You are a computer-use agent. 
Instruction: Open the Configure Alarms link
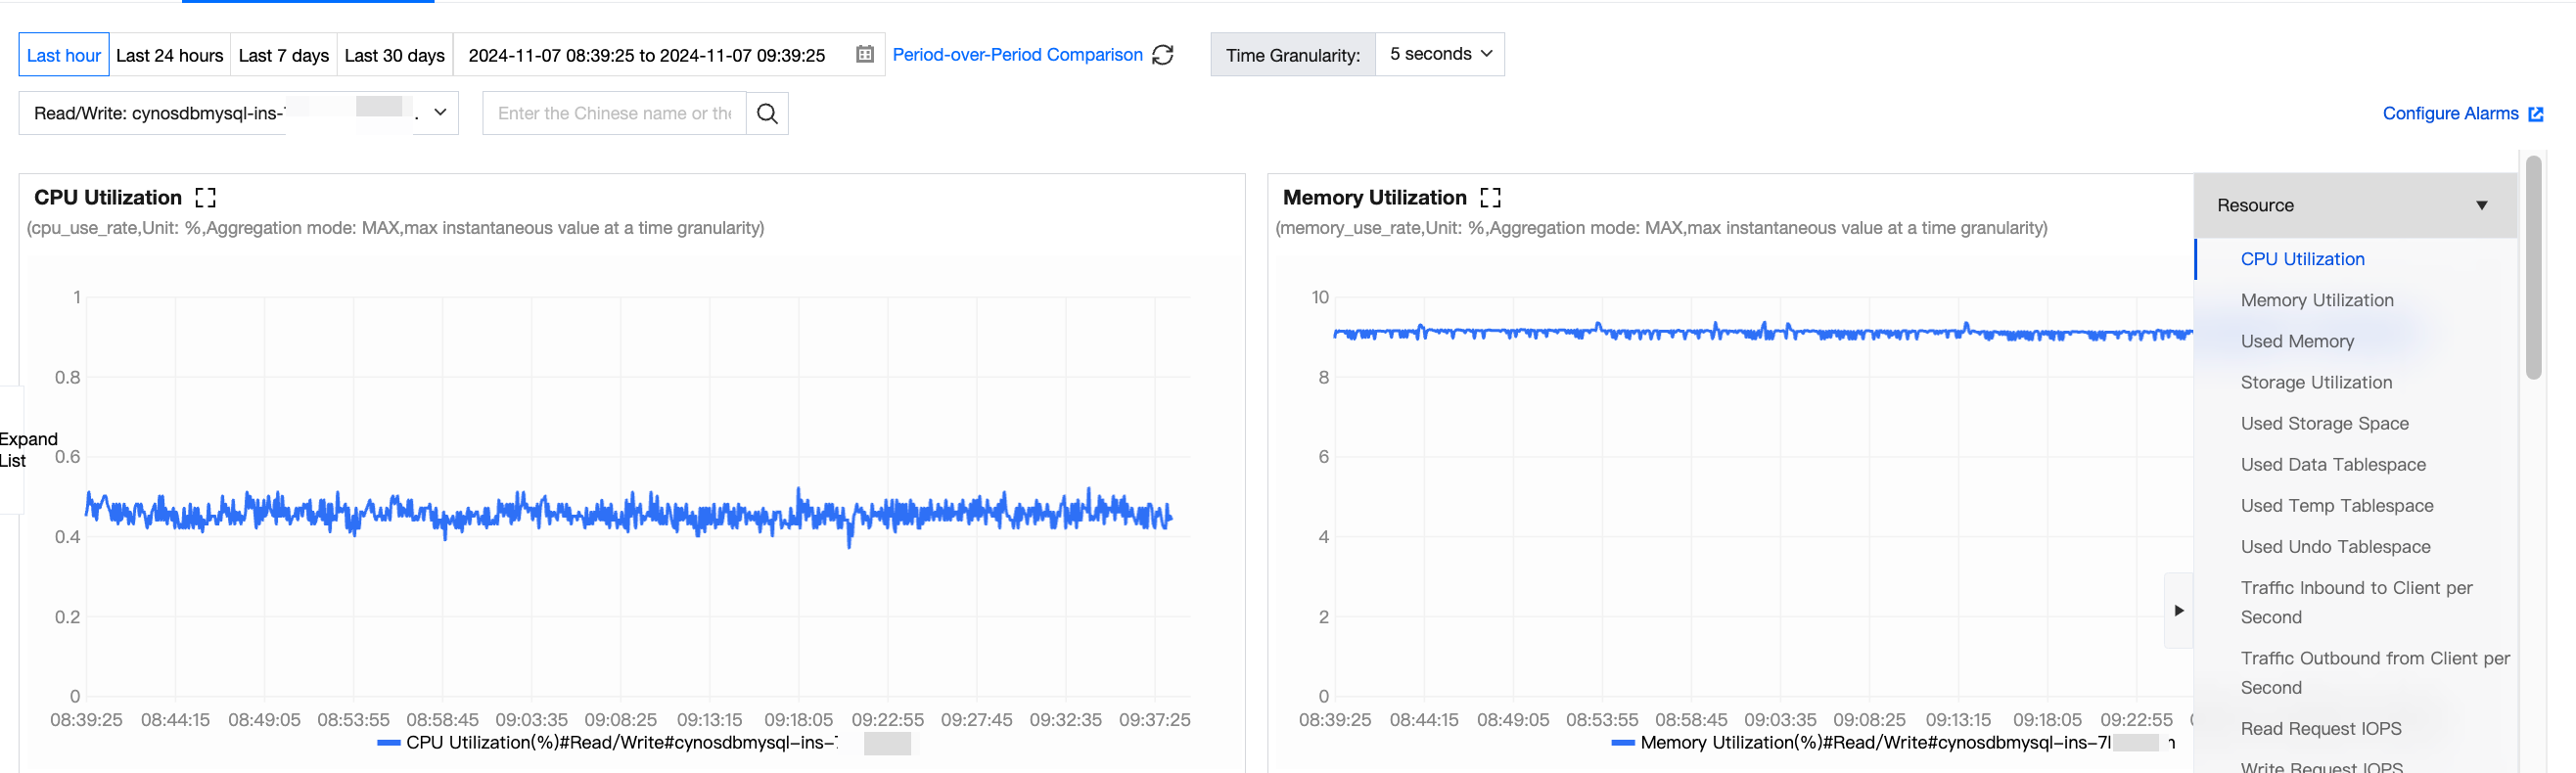click(x=2449, y=113)
